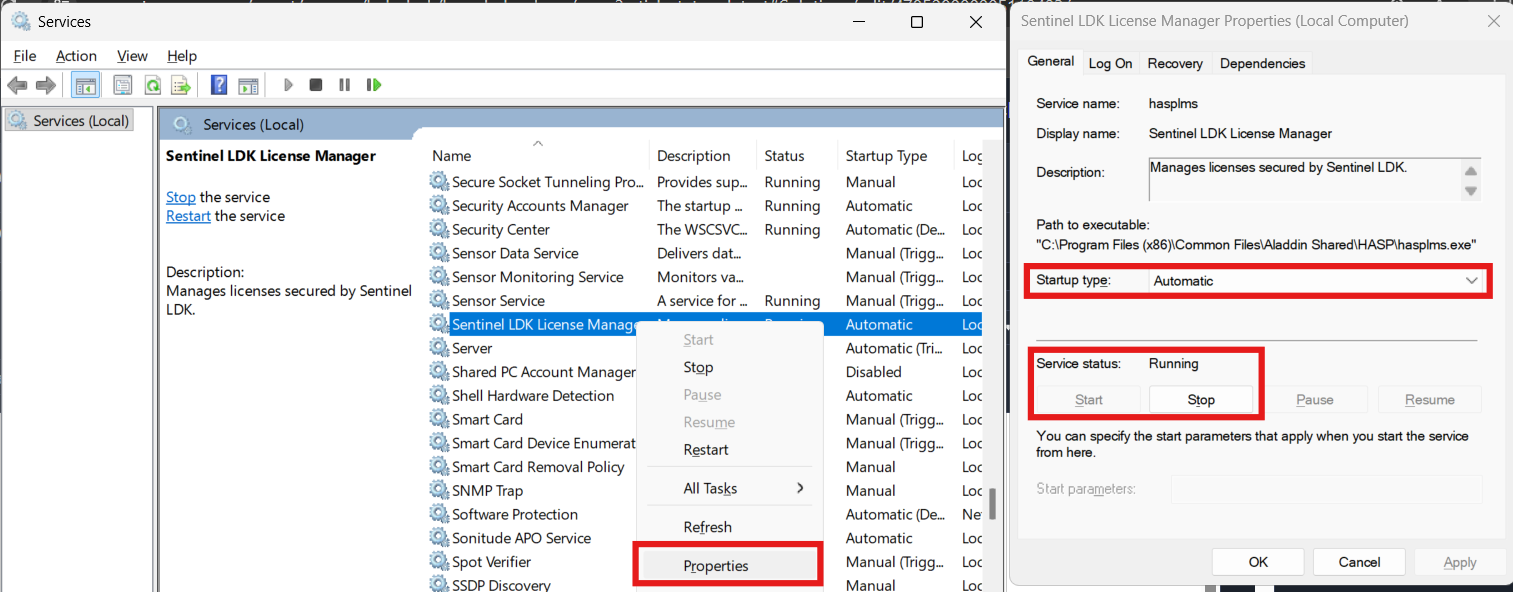Screen dimensions: 1513x592
Task: Switch to the Recovery tab
Action: tap(1175, 63)
